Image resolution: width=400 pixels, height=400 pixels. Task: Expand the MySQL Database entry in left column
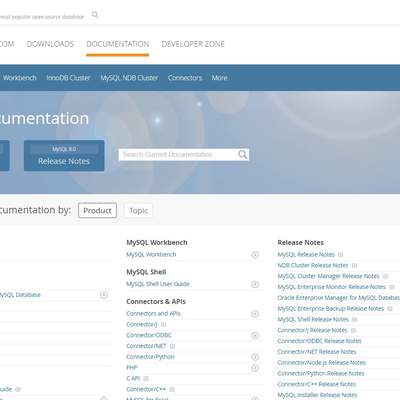[104, 295]
